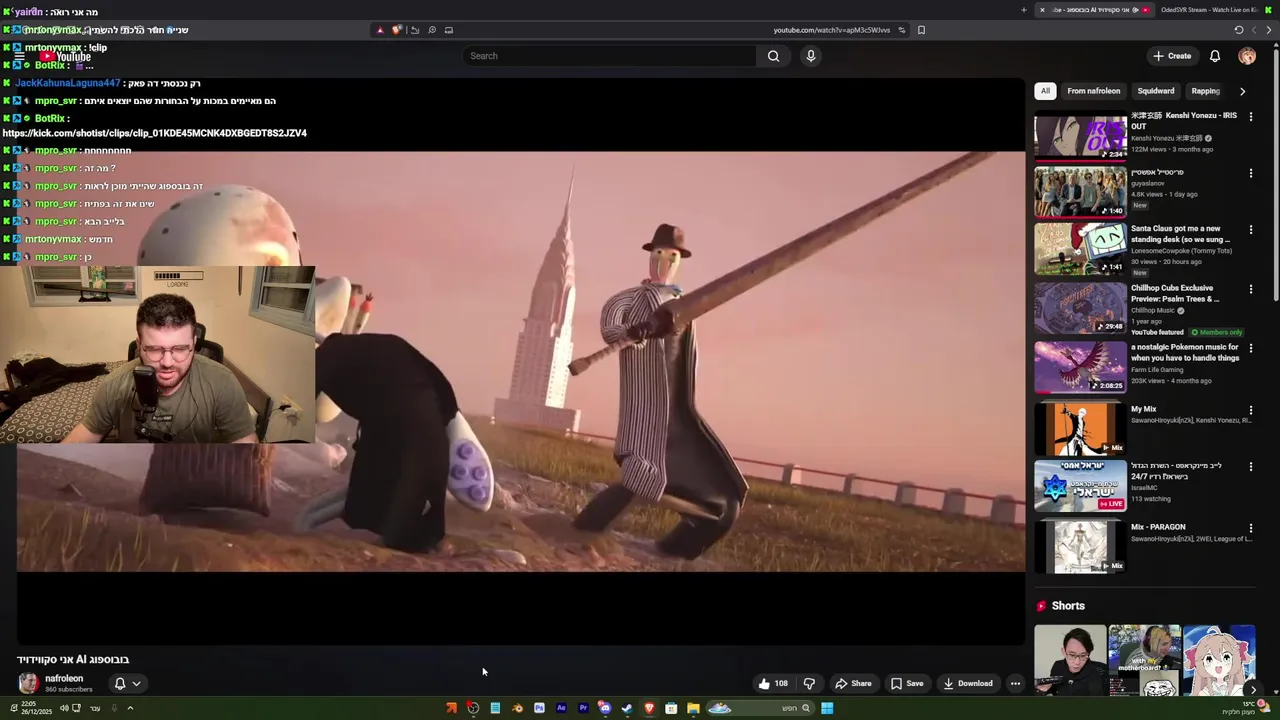Like the video with 108 likes
The height and width of the screenshot is (720, 1280).
point(773,684)
